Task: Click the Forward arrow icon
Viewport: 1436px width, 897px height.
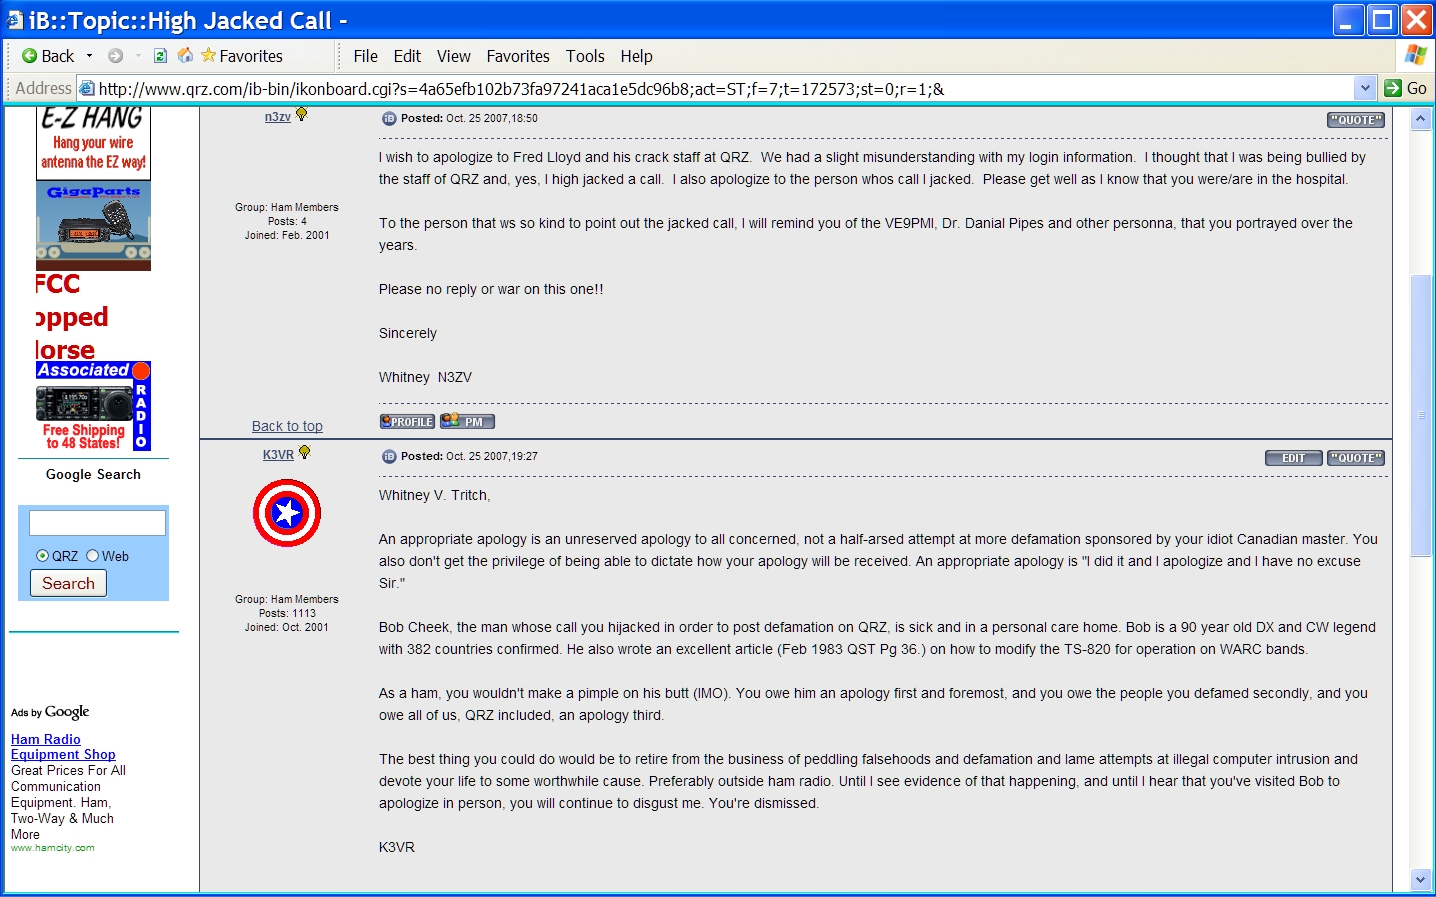Action: click(x=115, y=56)
